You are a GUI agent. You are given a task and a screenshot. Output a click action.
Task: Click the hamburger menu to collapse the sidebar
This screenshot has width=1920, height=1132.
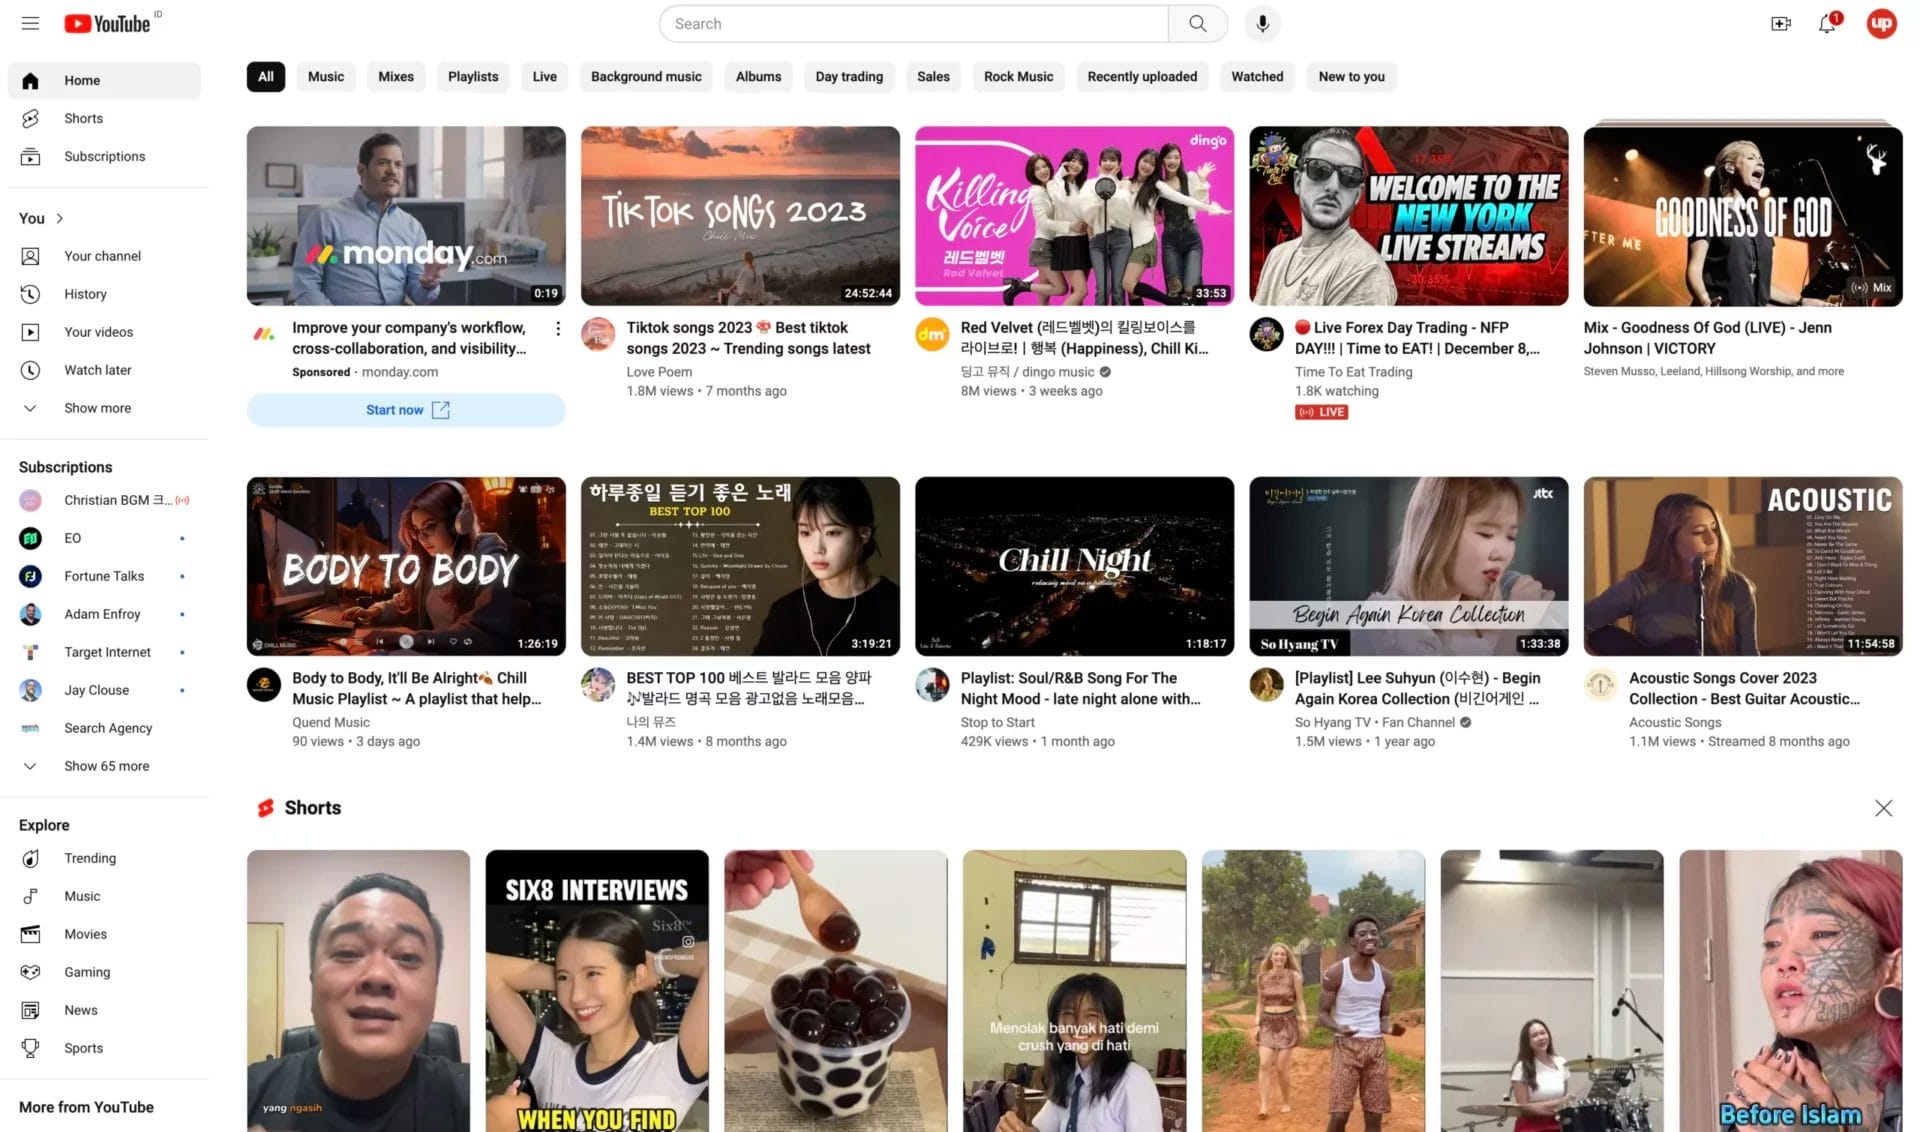coord(30,23)
